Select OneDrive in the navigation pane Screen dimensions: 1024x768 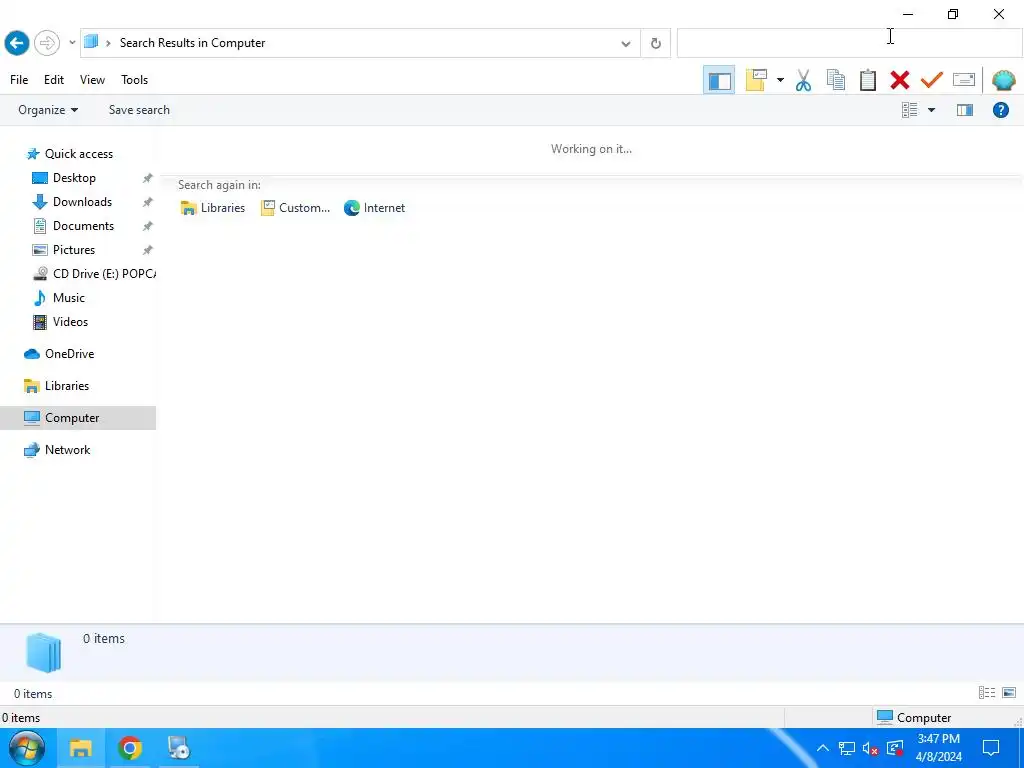tap(69, 354)
